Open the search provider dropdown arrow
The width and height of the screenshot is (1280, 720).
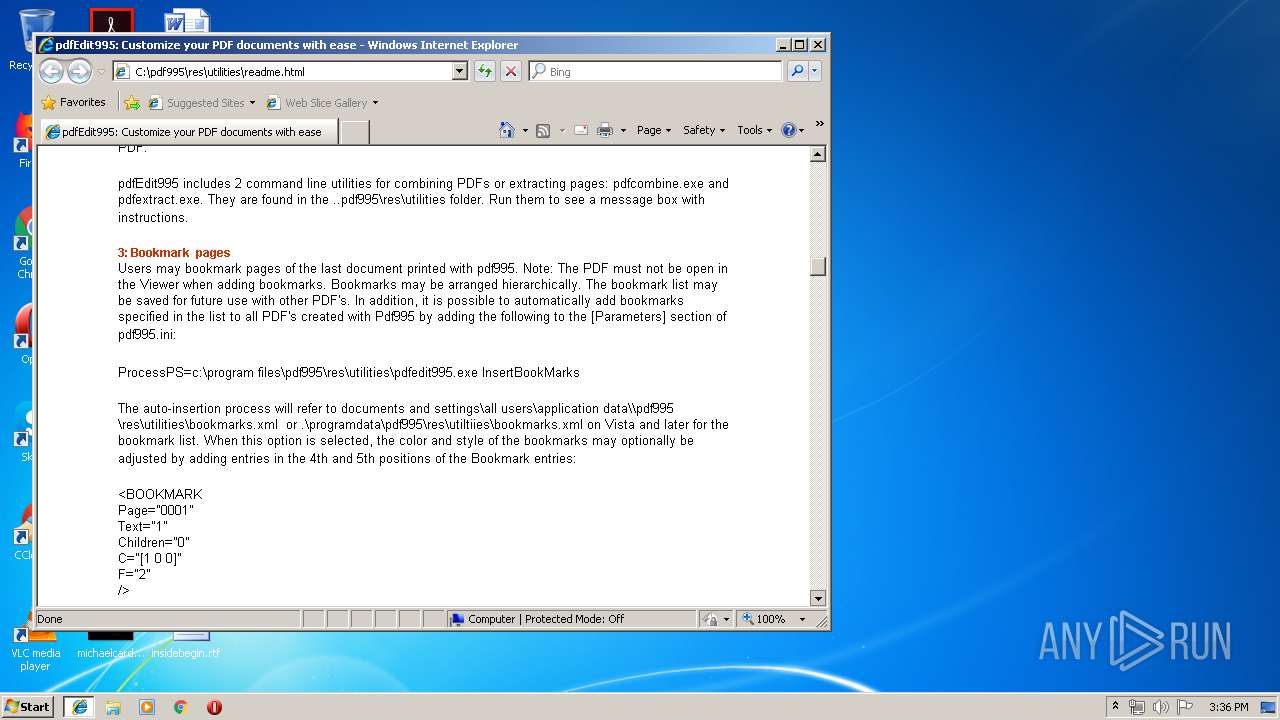(815, 71)
